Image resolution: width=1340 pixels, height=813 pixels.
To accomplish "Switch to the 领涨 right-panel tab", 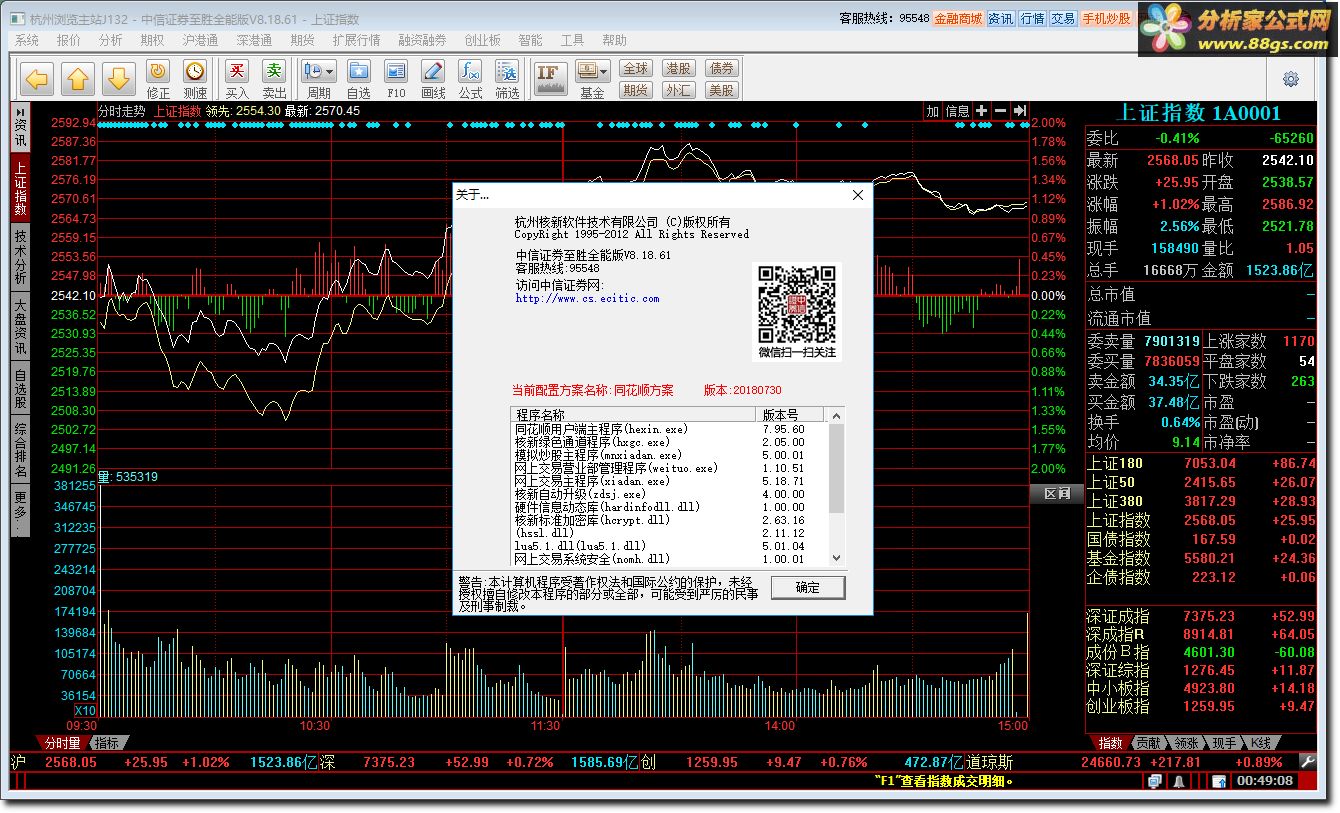I will pos(1187,743).
